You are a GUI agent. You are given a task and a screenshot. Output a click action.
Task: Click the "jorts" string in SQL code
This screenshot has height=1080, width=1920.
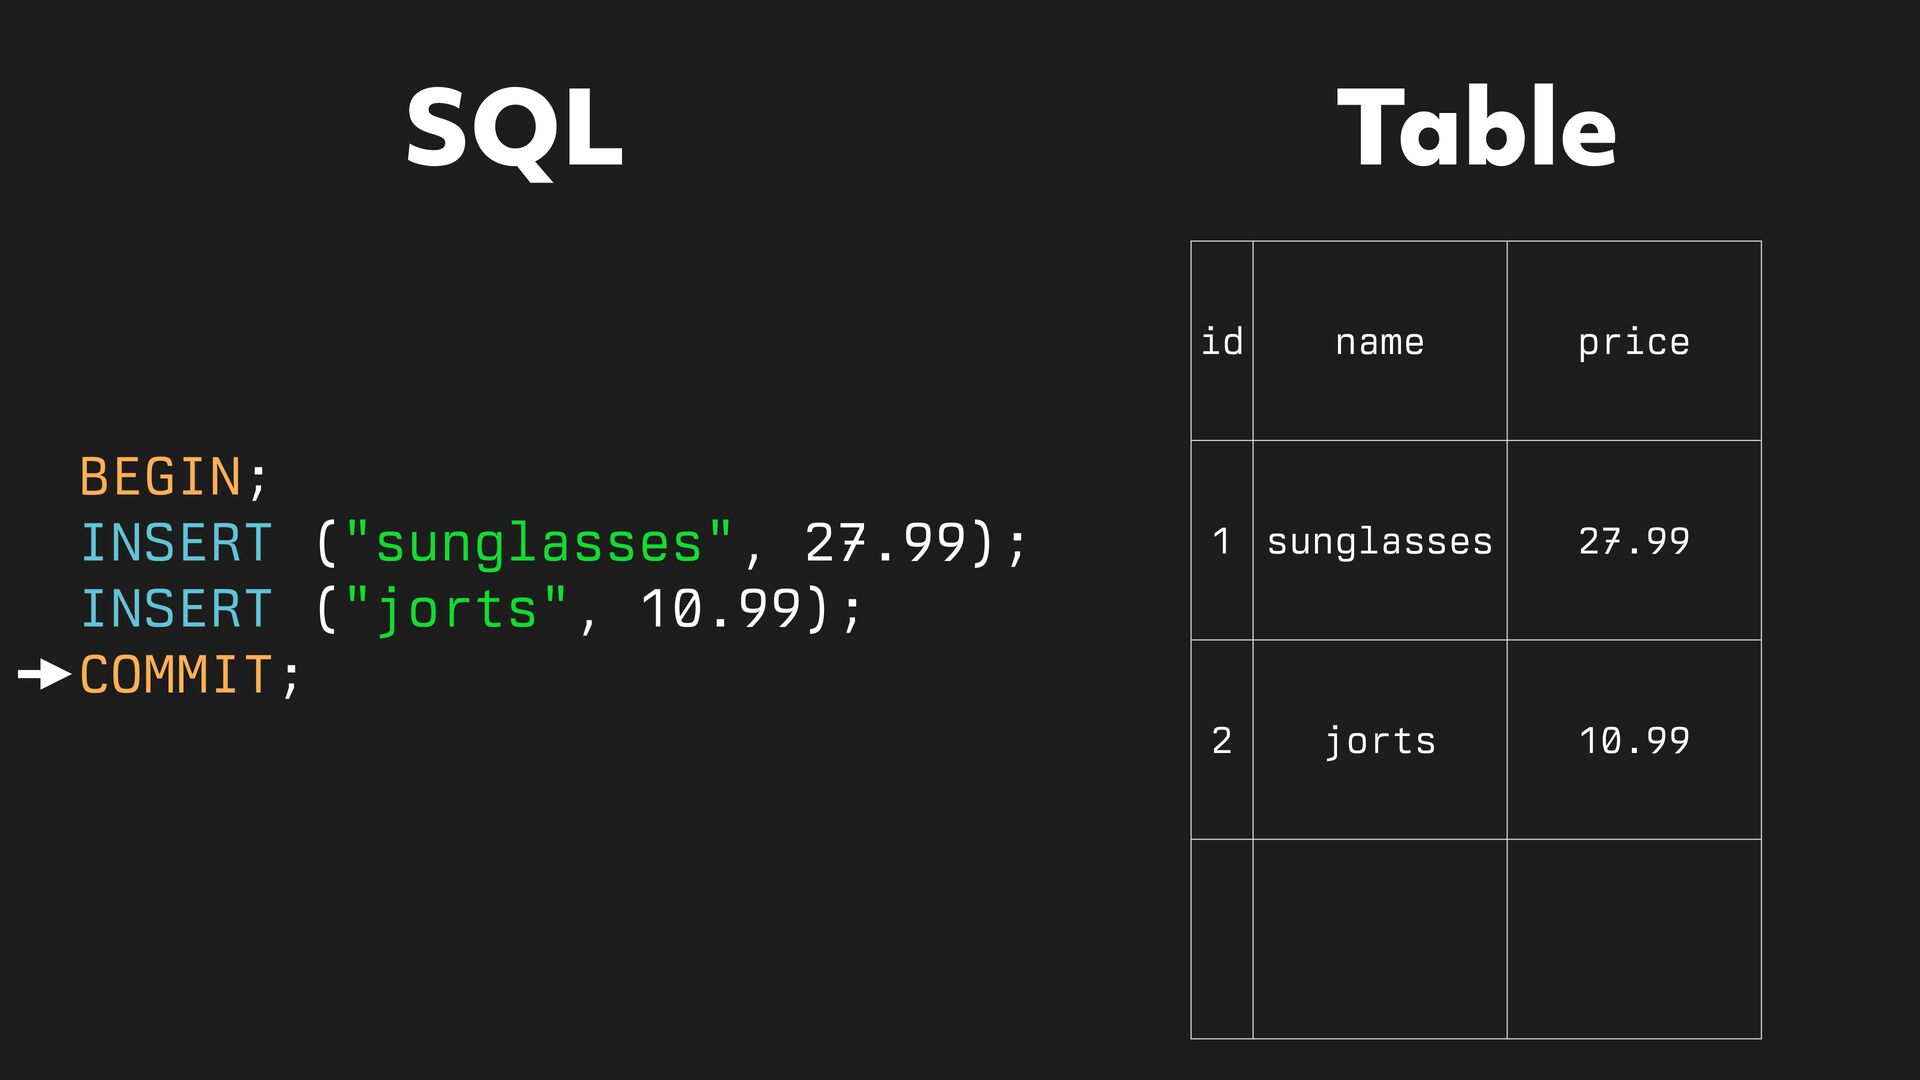[x=457, y=610]
